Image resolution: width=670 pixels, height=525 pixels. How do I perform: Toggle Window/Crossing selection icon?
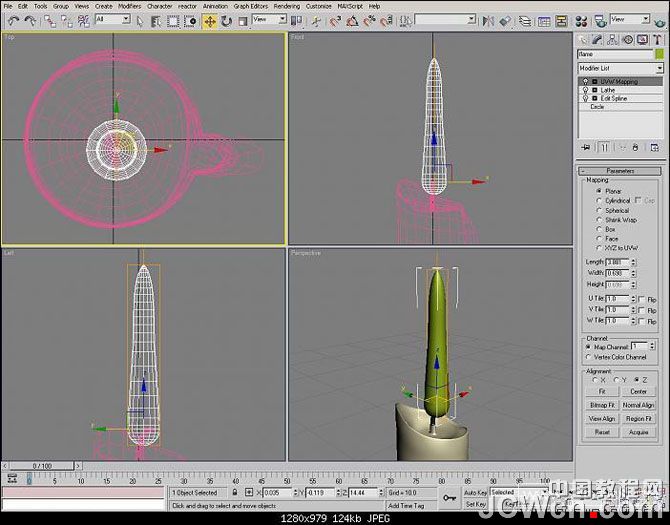click(x=190, y=21)
